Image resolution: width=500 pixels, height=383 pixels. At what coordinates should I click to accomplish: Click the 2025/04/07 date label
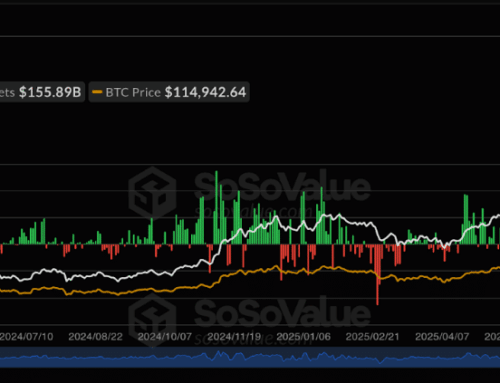(x=442, y=337)
